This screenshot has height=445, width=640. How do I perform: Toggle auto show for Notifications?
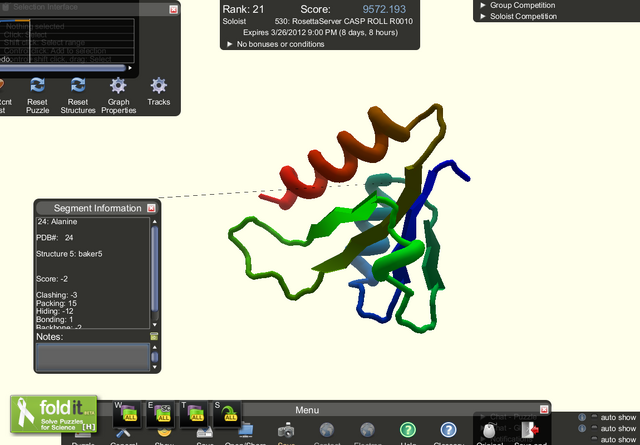(594, 439)
